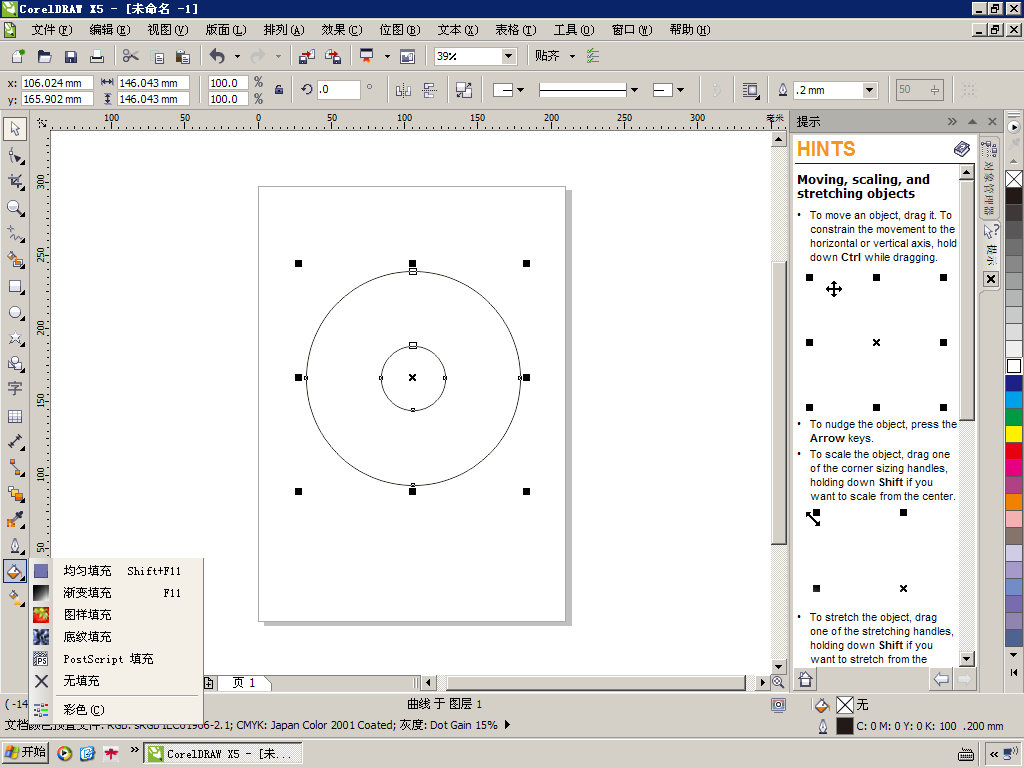This screenshot has width=1024, height=768.
Task: Choose 无填充 from fill flyout
Action: (x=116, y=681)
